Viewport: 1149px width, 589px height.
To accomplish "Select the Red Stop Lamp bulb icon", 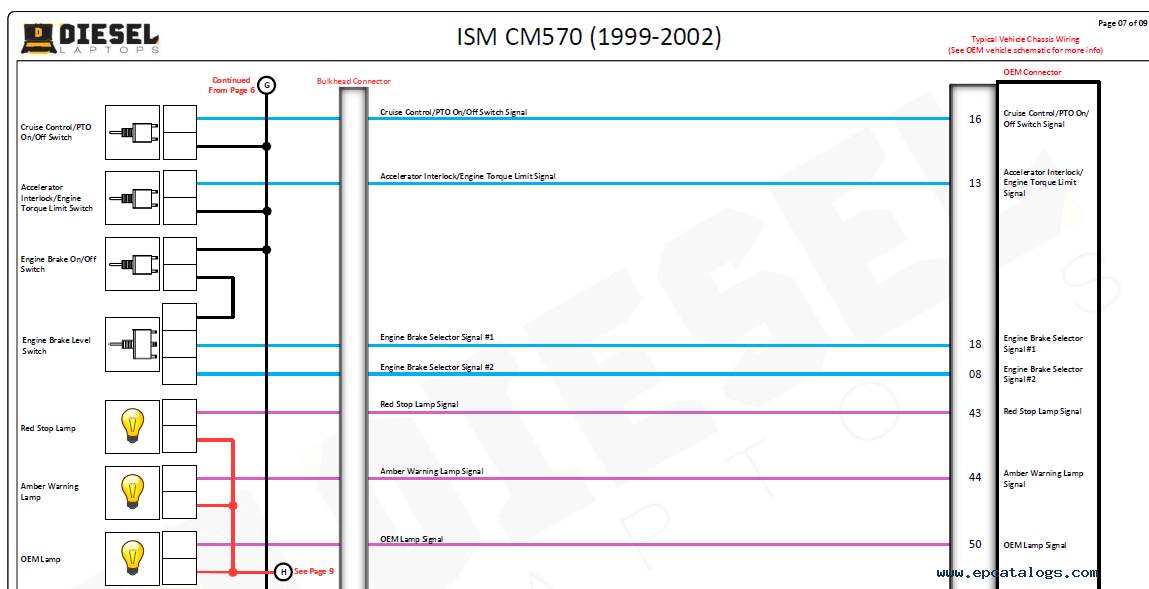I will [x=133, y=426].
